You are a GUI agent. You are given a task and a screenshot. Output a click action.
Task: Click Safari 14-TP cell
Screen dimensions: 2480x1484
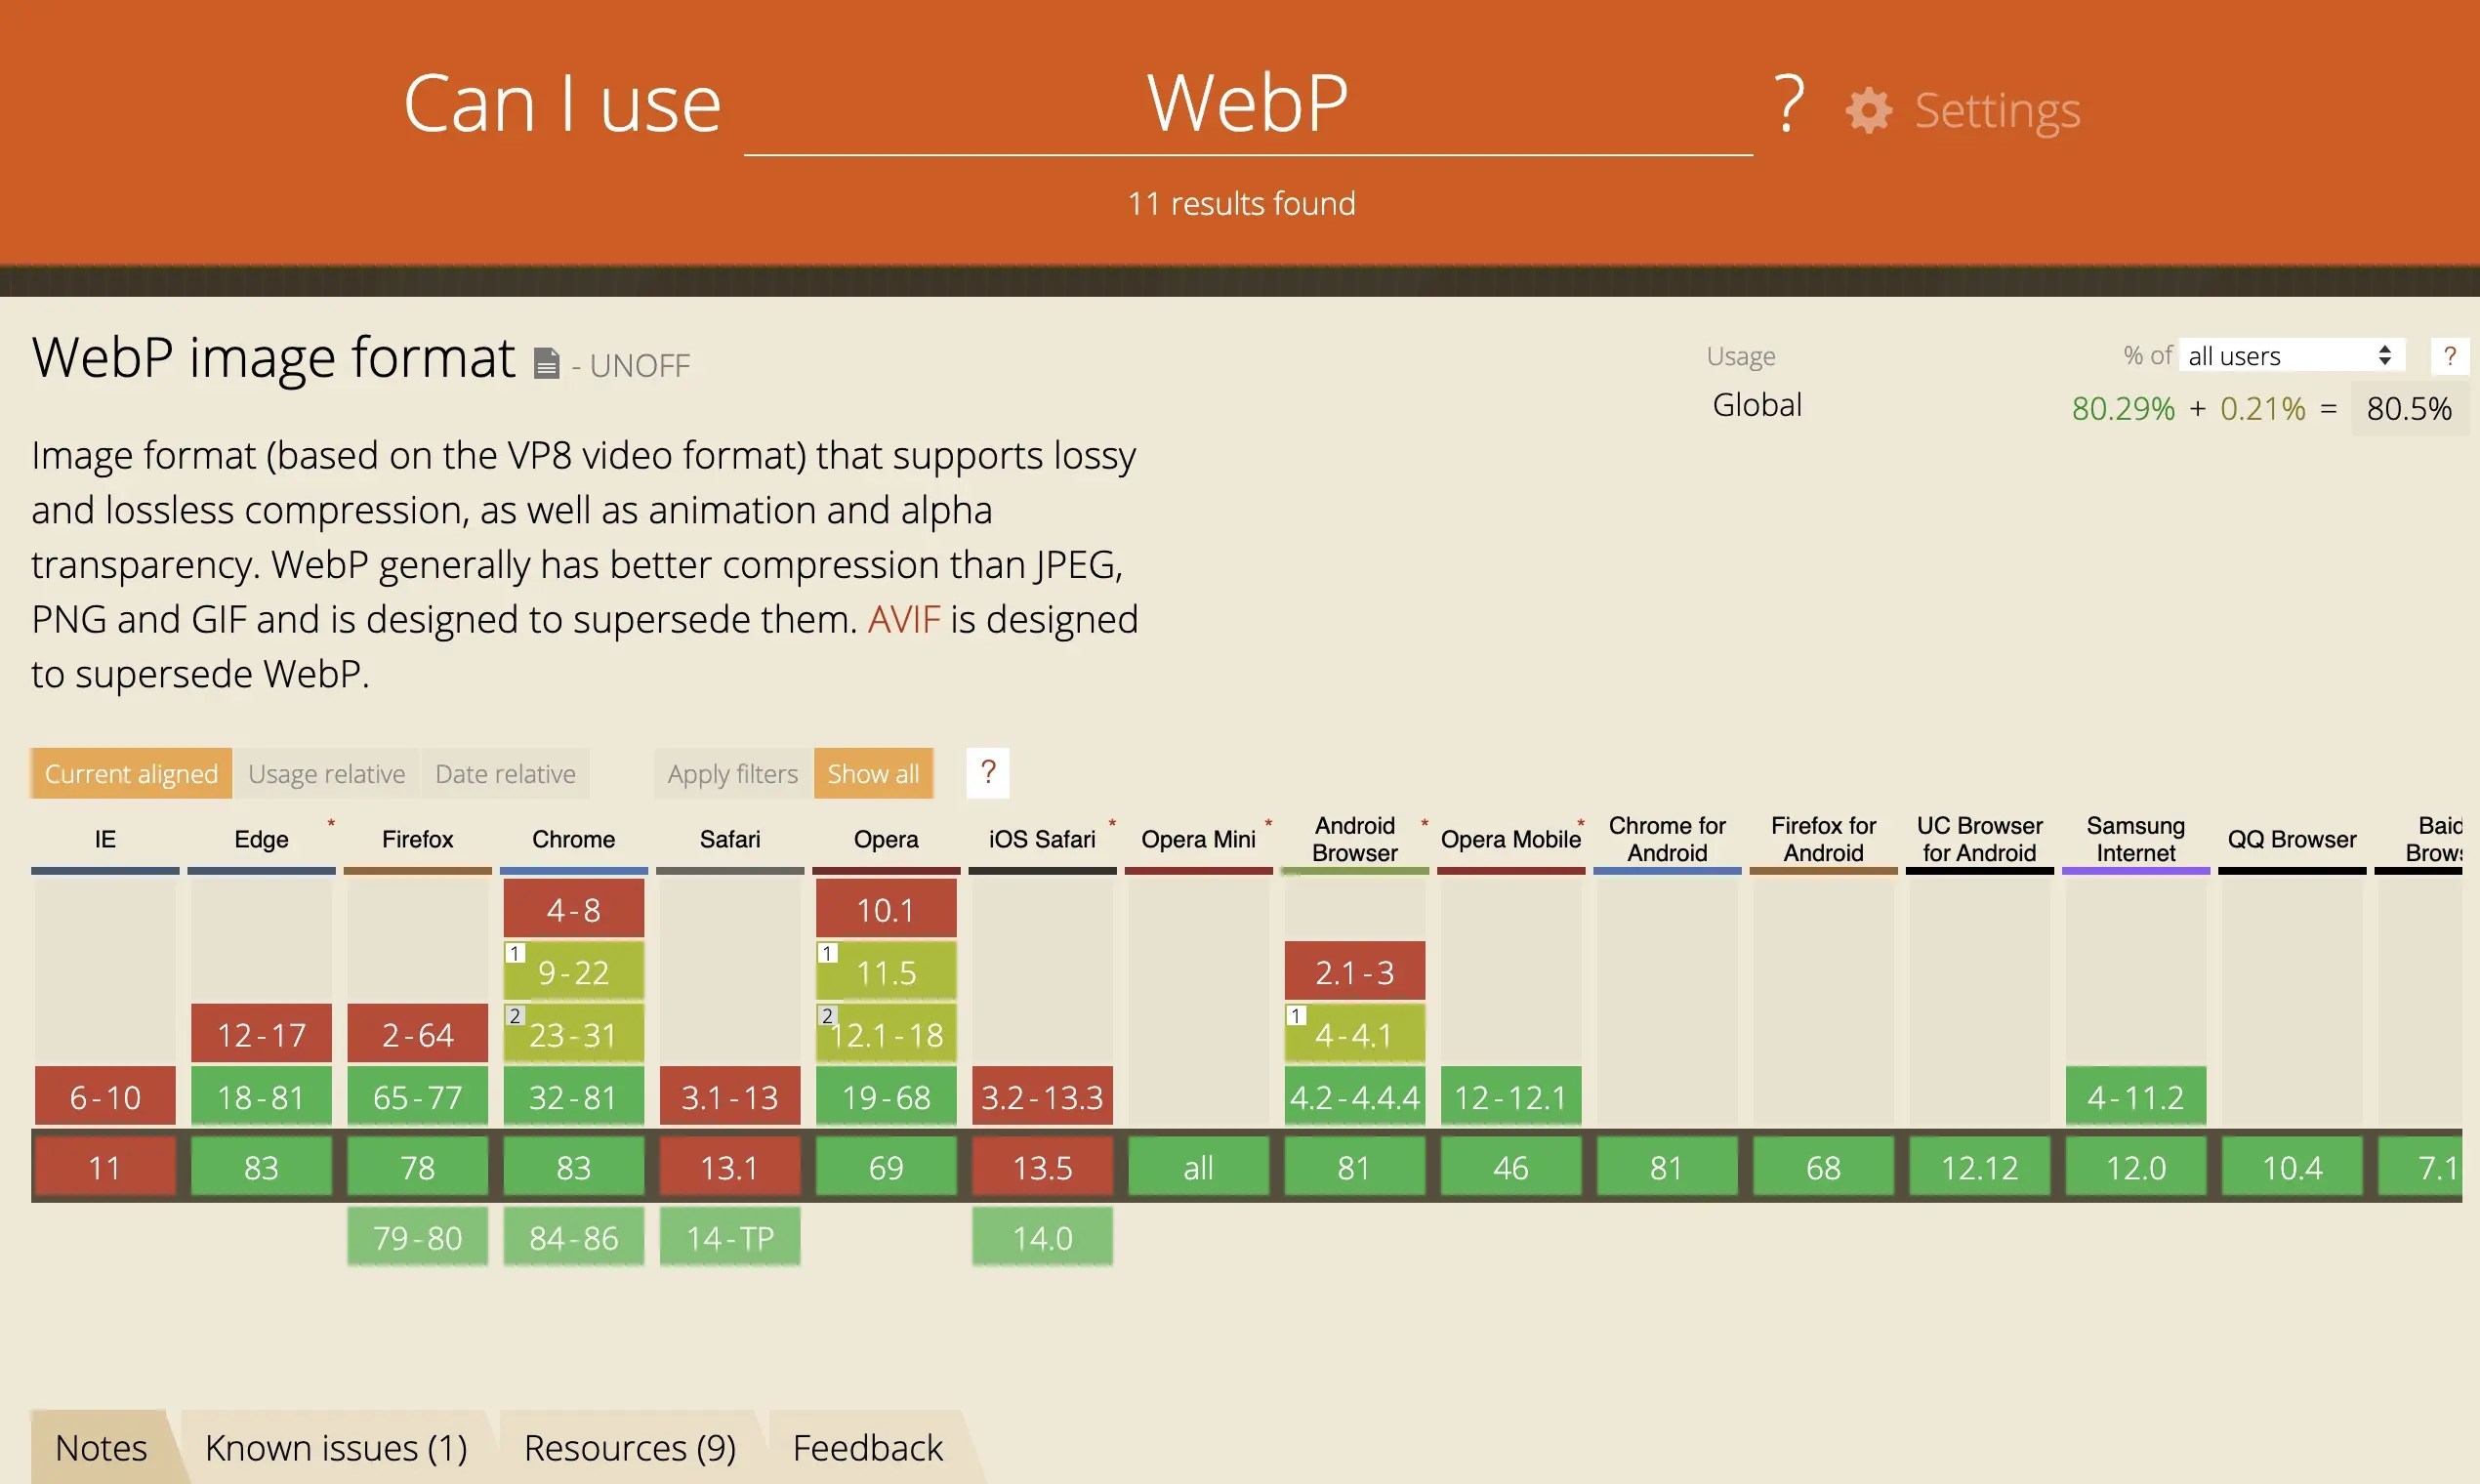pos(730,1237)
